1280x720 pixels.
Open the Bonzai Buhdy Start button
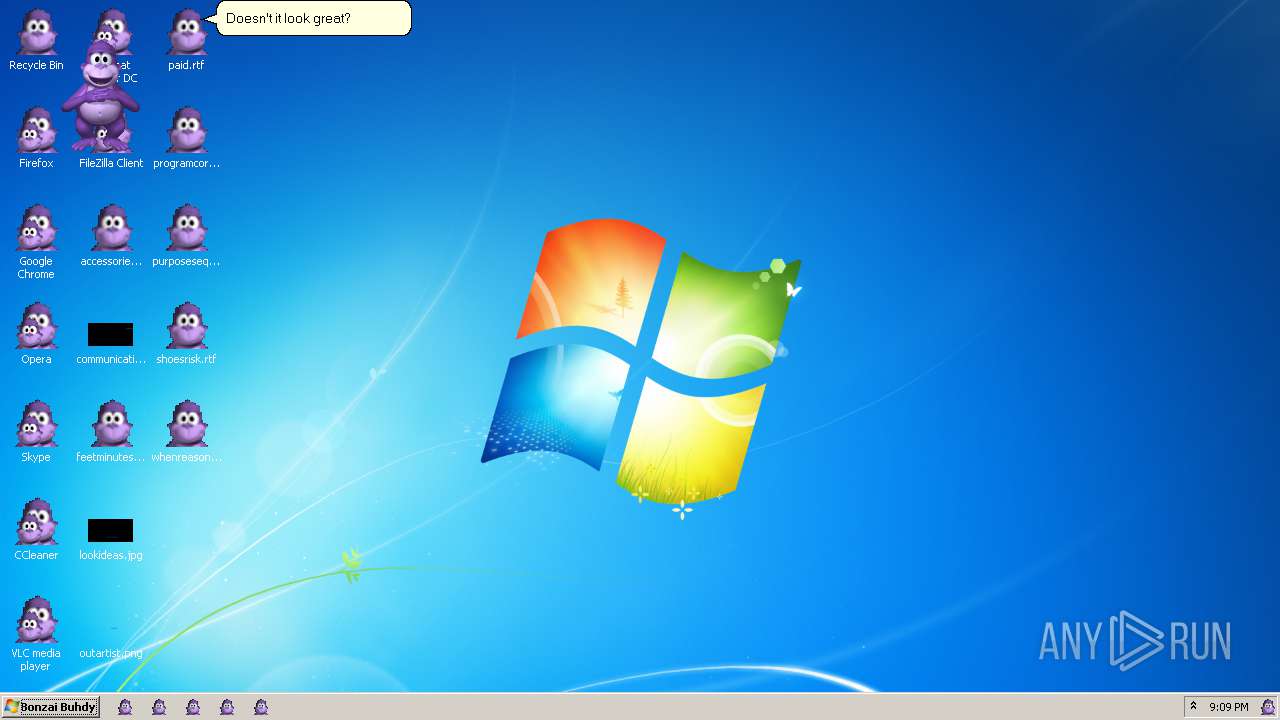tap(50, 707)
